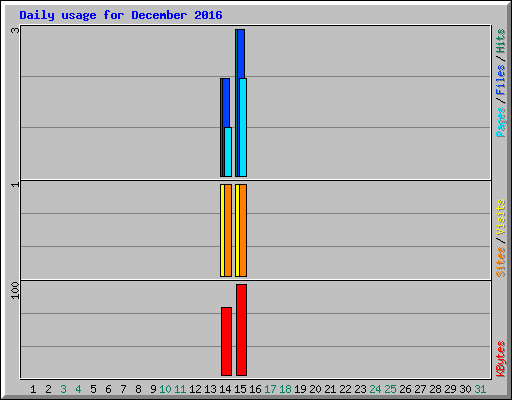This screenshot has height=400, width=512.
Task: Click day 19 on the x-axis
Action: (x=300, y=389)
